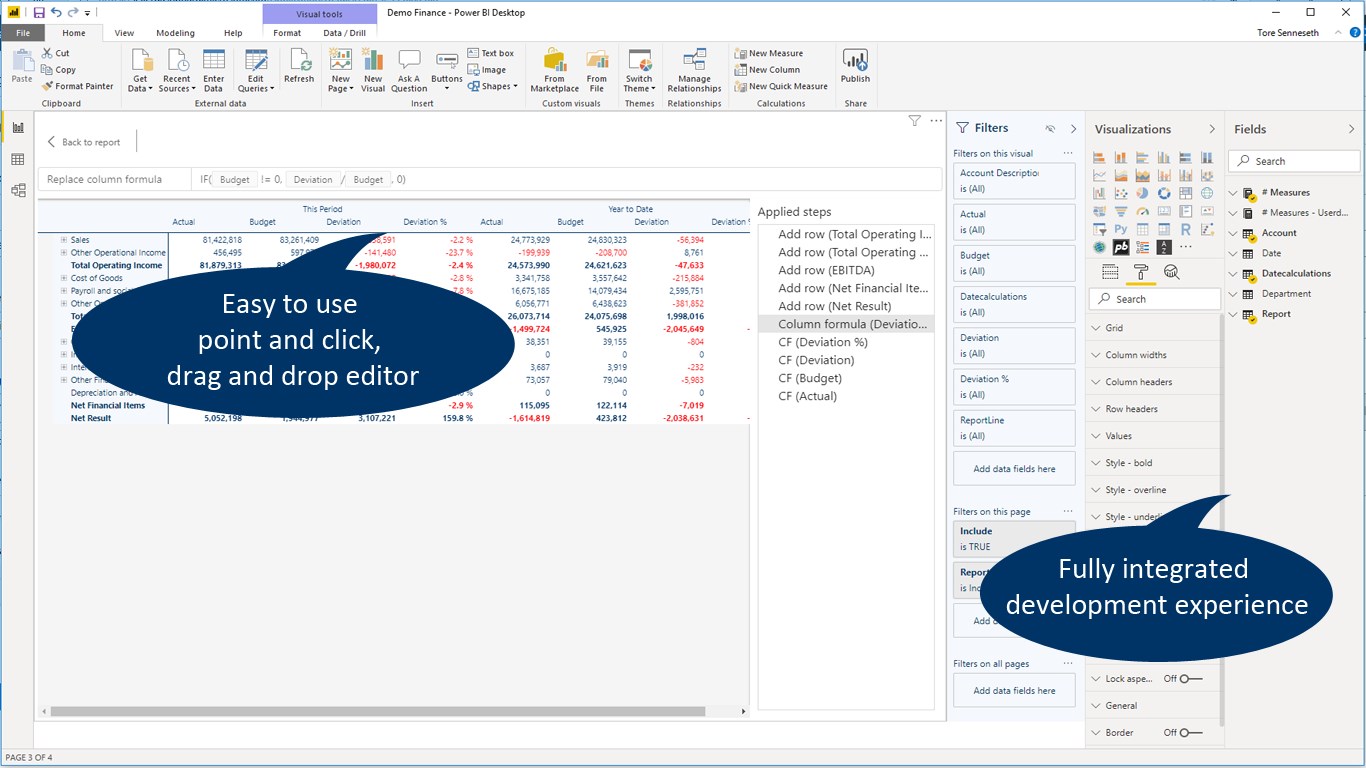Click New Quick Measure button
Viewport: 1366px width, 768px height.
click(781, 86)
